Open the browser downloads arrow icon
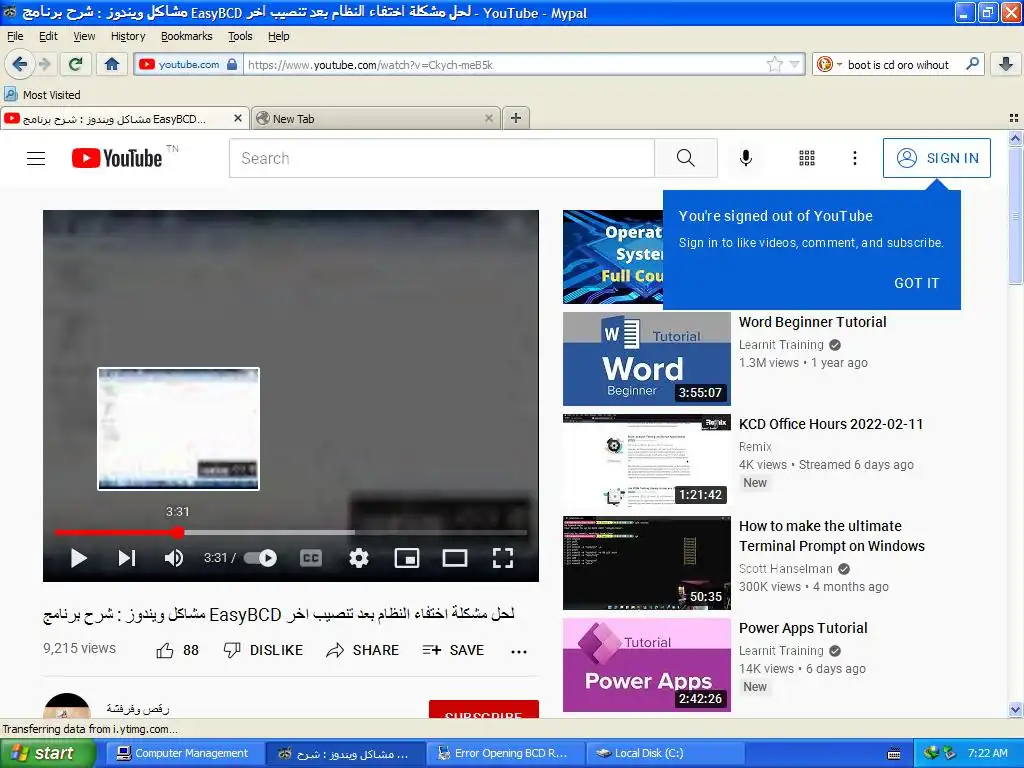This screenshot has height=768, width=1024. (x=1006, y=64)
